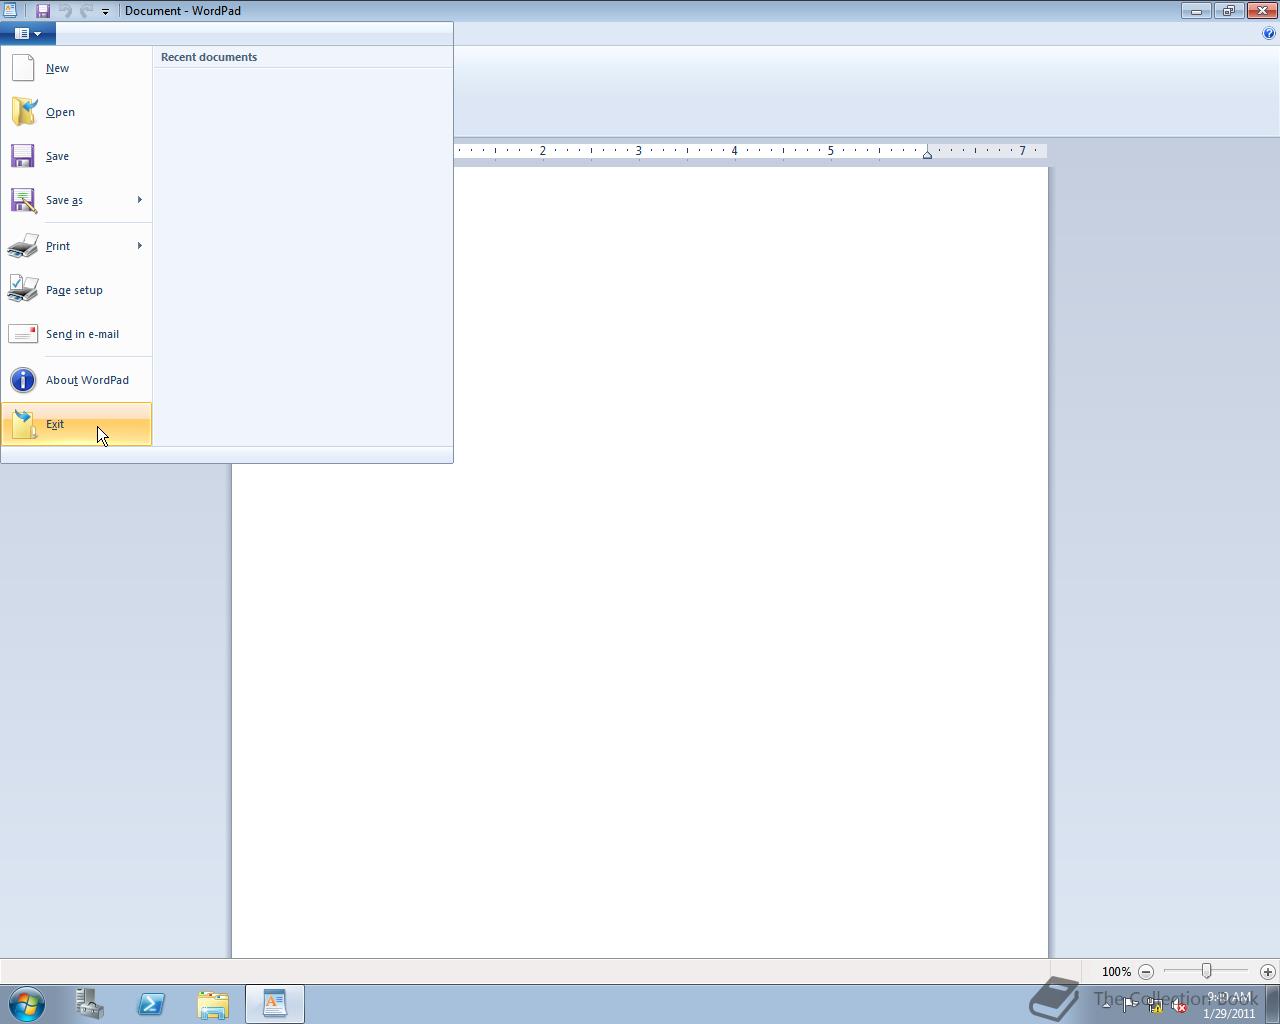Click Undo in the Quick Access Toolbar

(65, 11)
